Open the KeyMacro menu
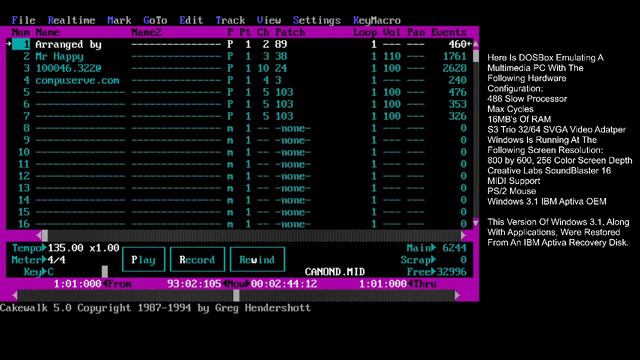Screen dimensions: 640x360 377,20
